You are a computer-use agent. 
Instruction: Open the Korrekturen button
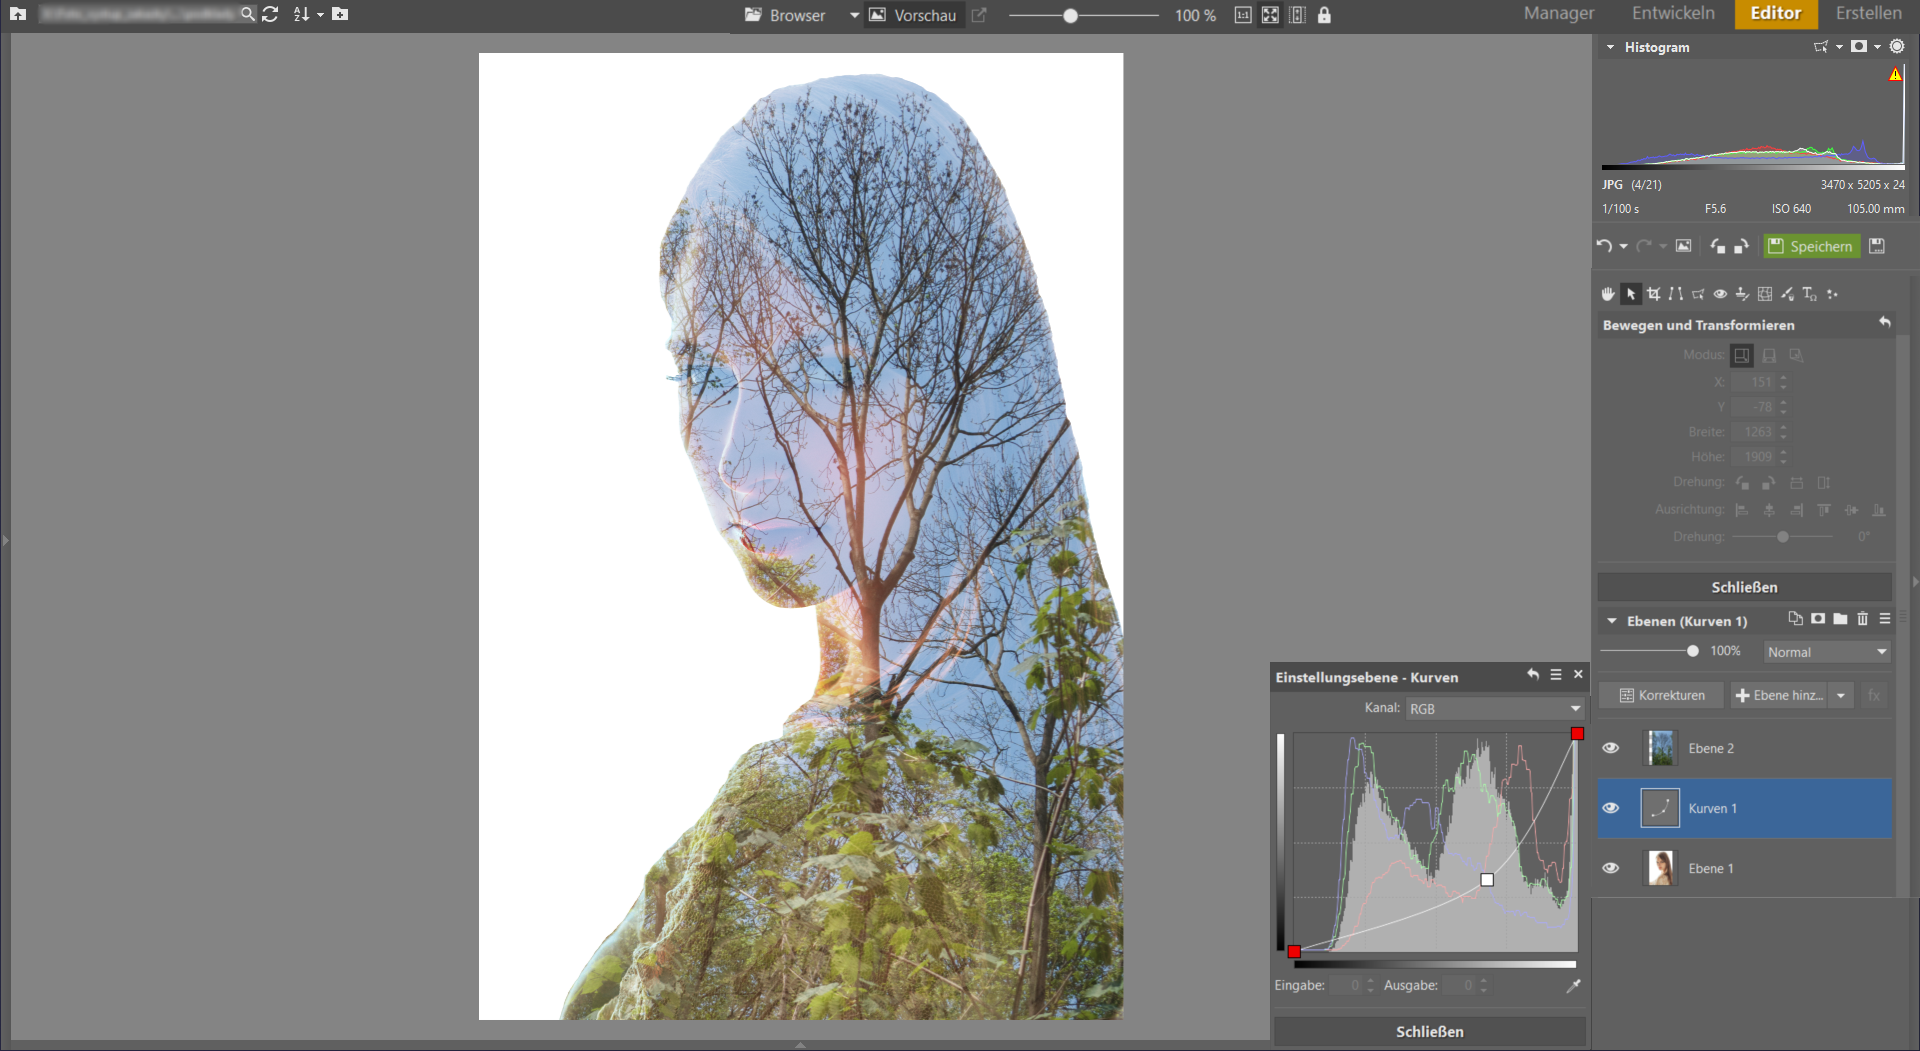pos(1661,695)
